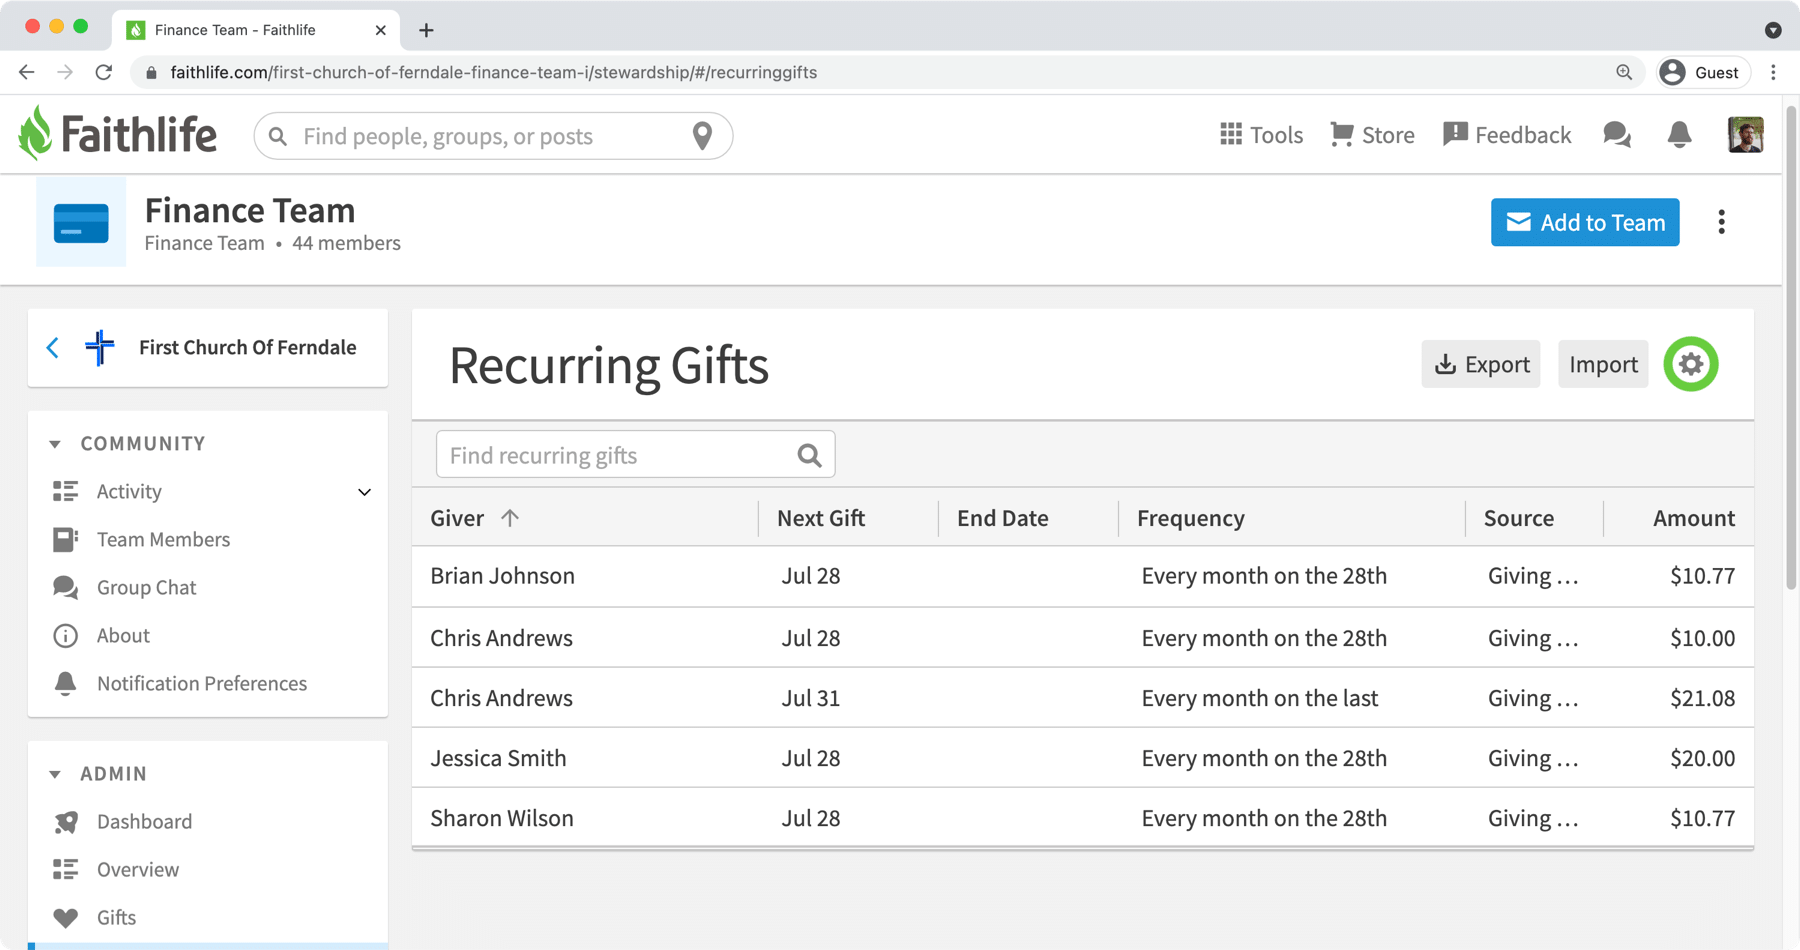The height and width of the screenshot is (950, 1800).
Task: Collapse the ADMIN section
Action: click(98, 773)
